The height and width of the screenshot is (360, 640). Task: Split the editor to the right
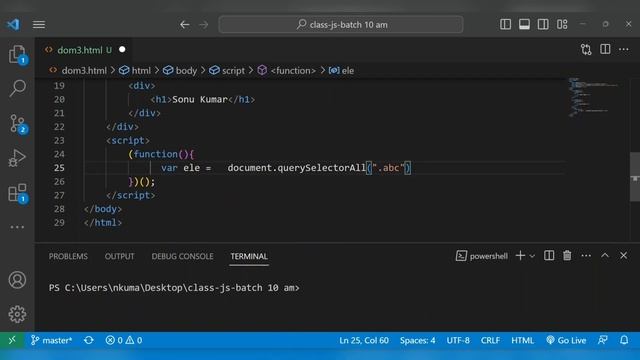605,49
